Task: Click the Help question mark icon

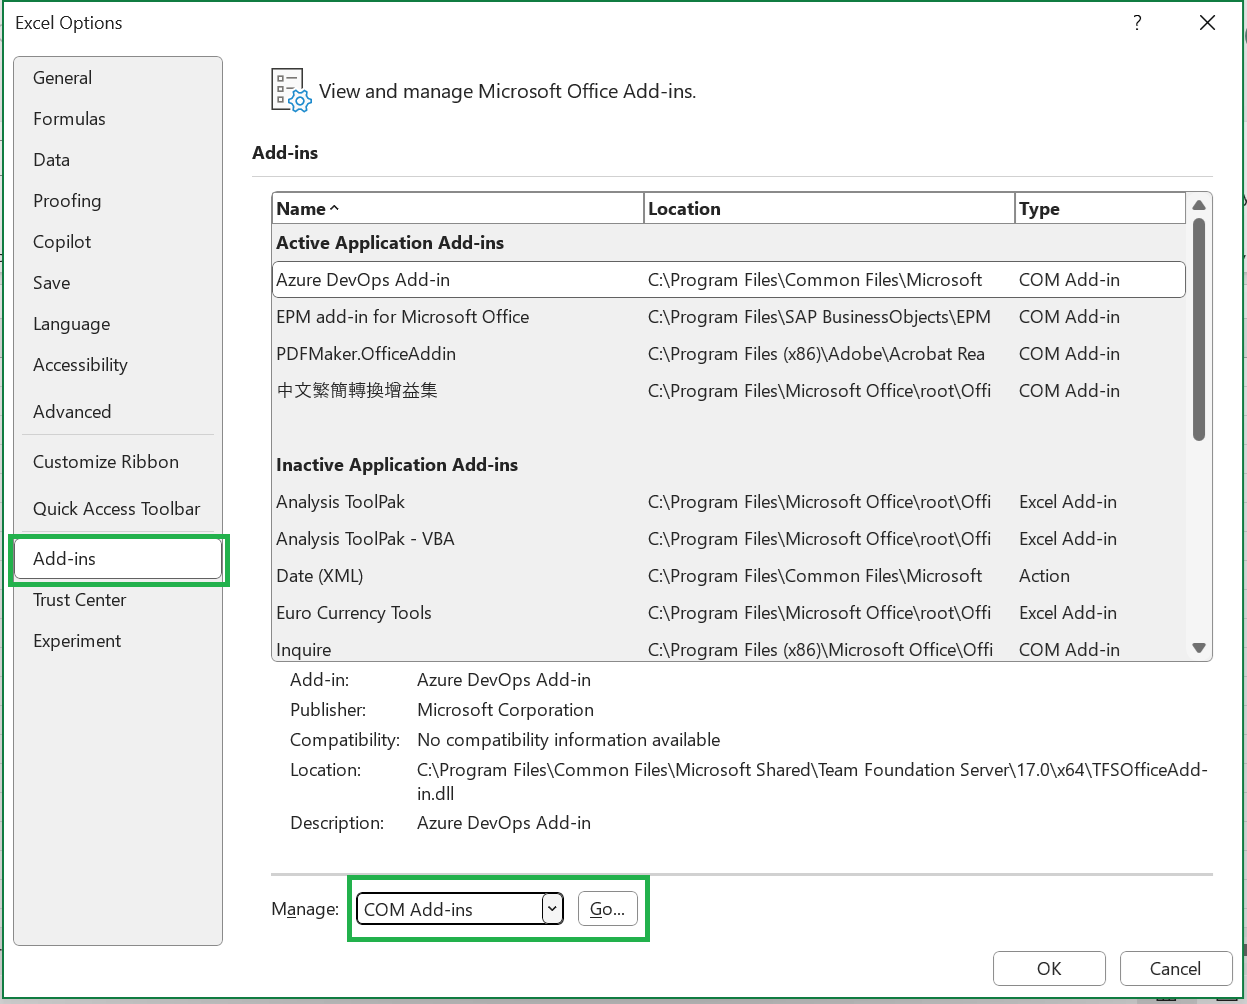Action: pyautogui.click(x=1137, y=23)
